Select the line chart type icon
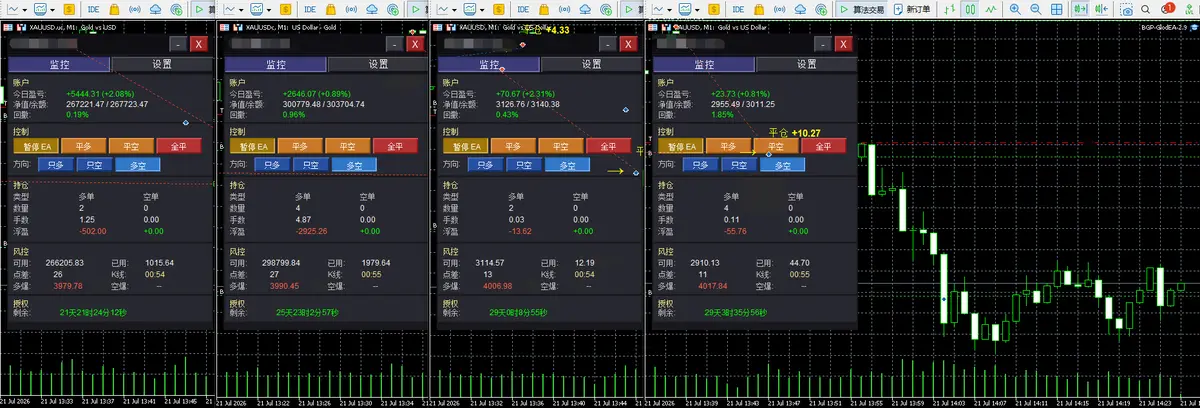This screenshot has width=1200, height=408. tap(991, 9)
